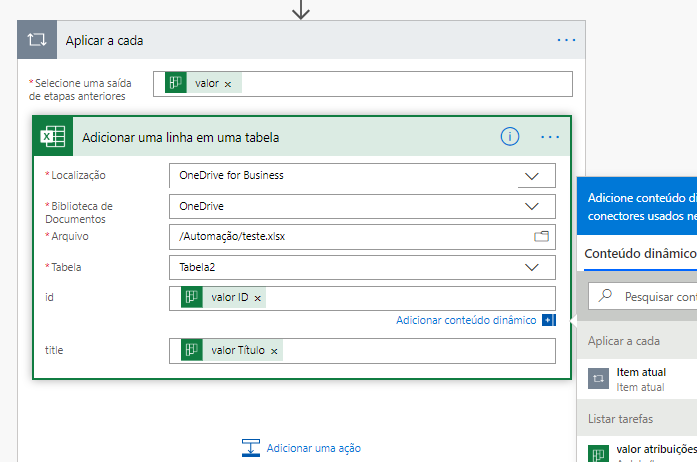Click inside the id input field

point(362,298)
